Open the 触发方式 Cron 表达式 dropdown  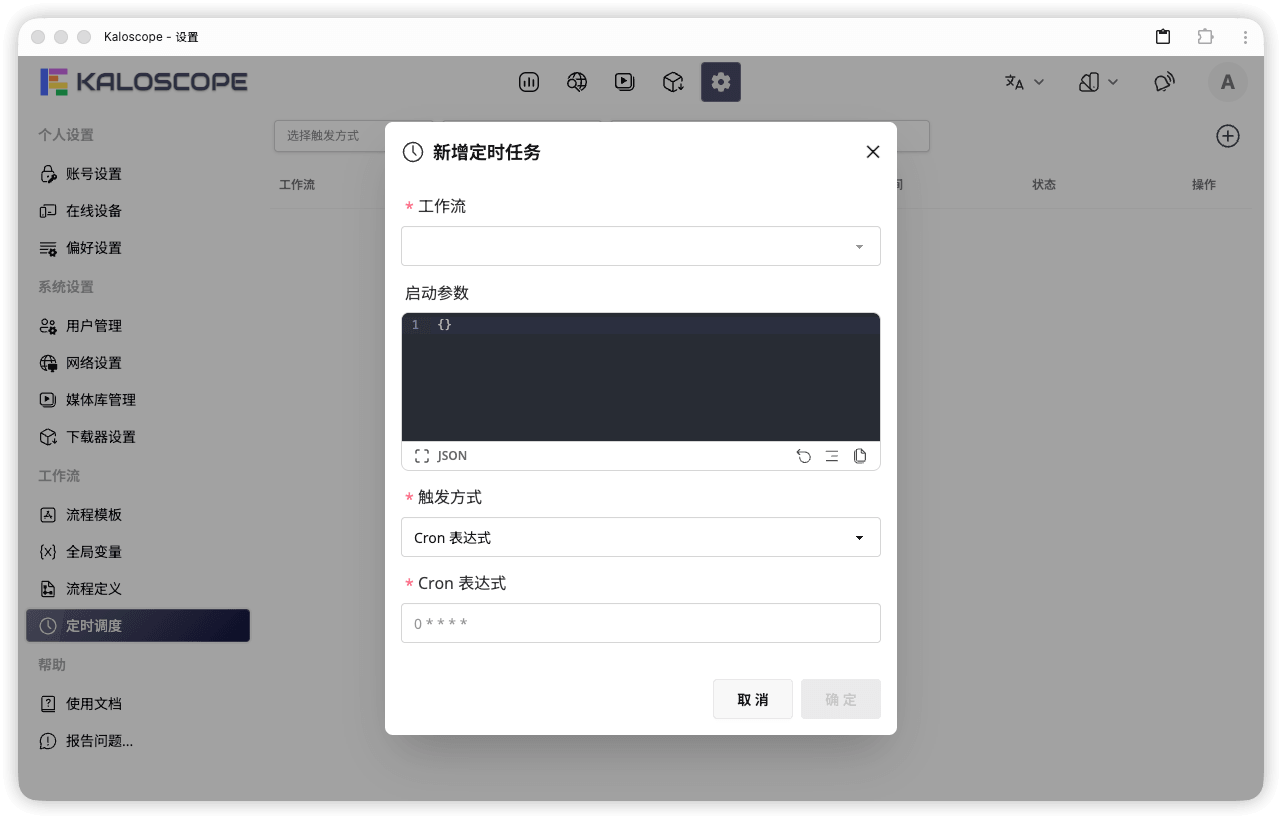tap(641, 537)
